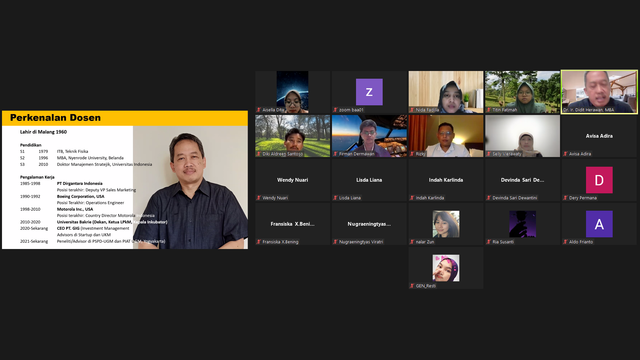Viewport: 640px width, 360px height.
Task: Select Selly's video tile
Action: click(522, 136)
